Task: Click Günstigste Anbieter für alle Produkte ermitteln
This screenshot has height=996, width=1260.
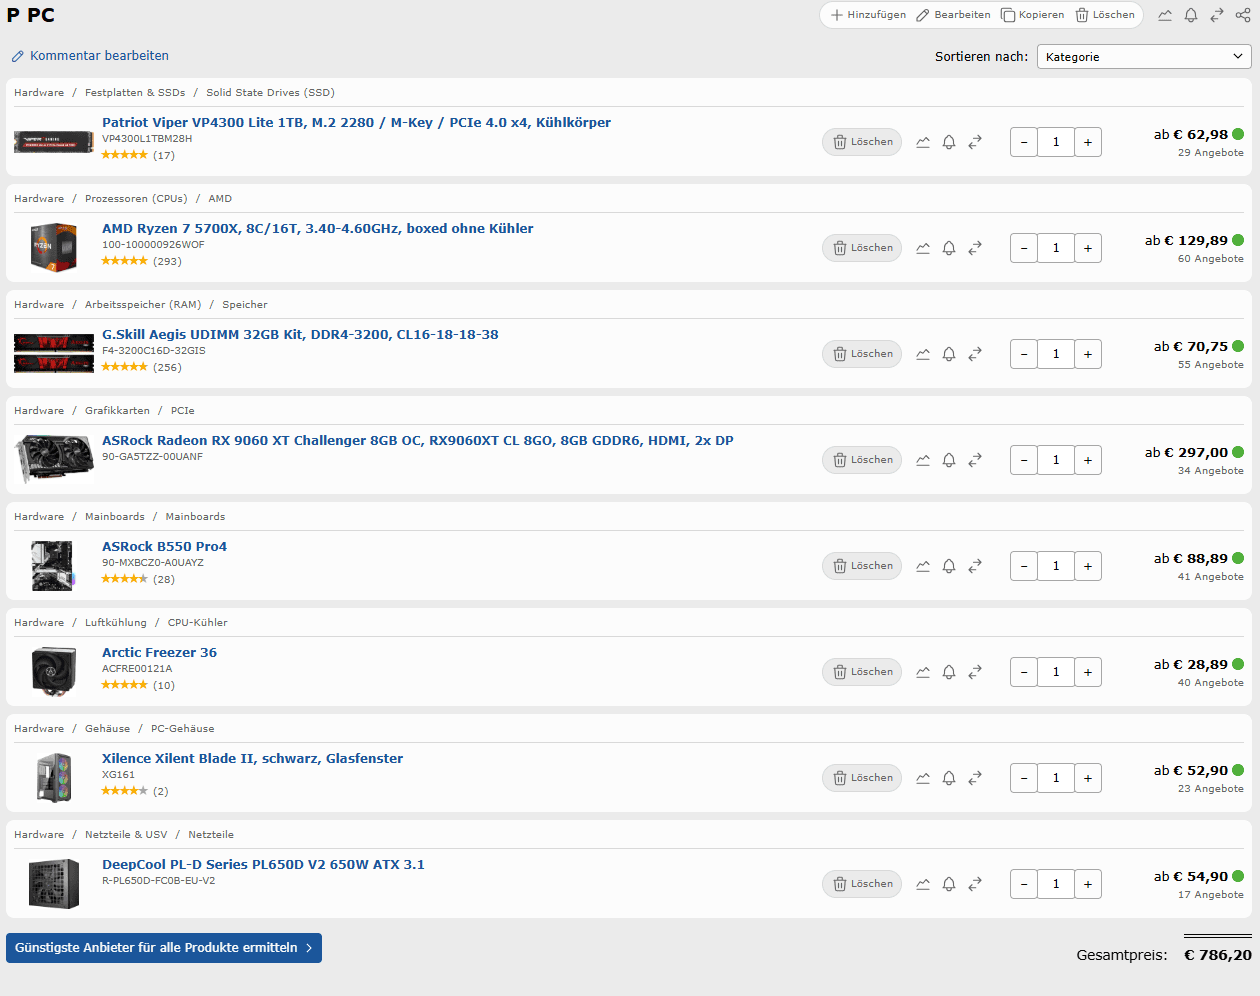Action: 164,948
